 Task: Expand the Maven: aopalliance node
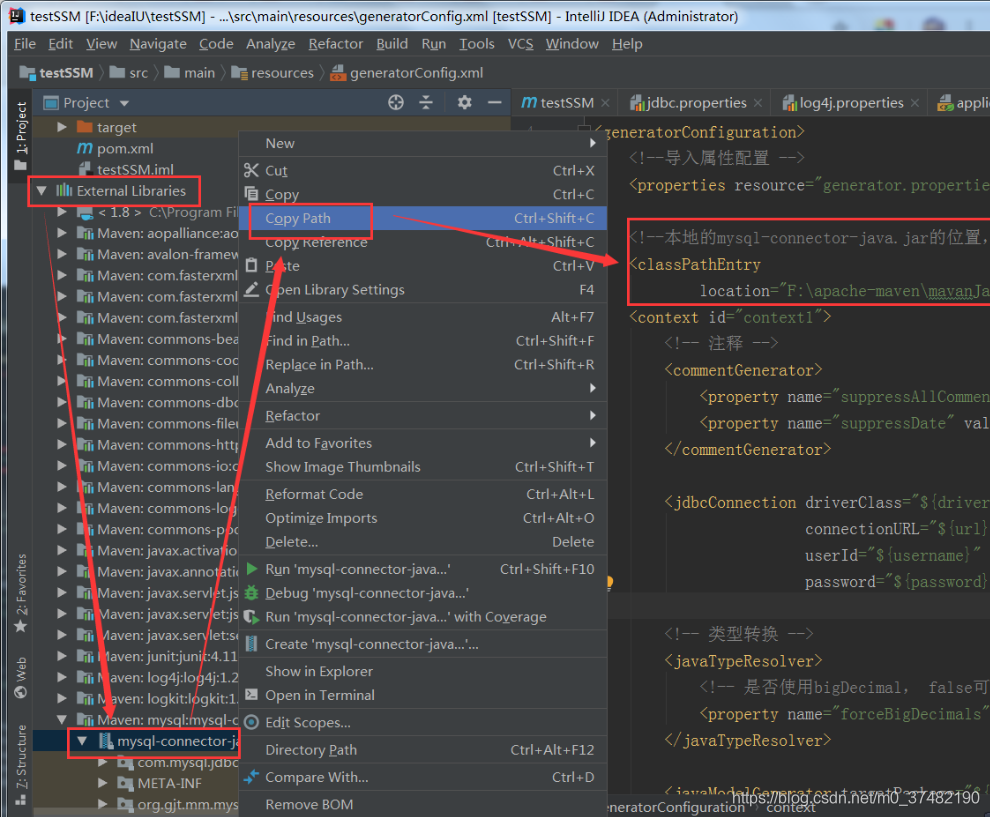62,233
